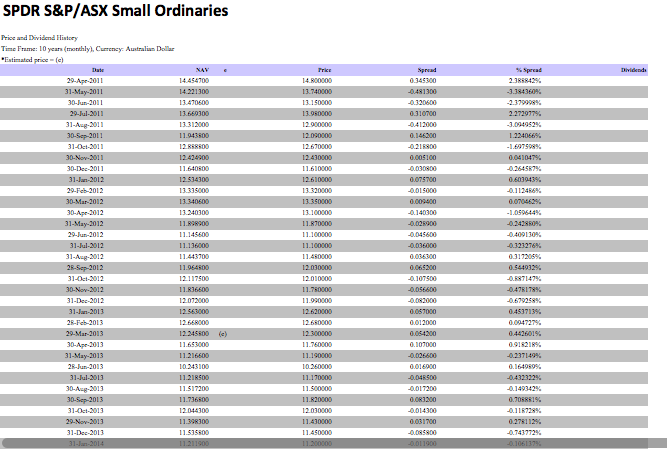Select the 31-Jul-2013 date cell
667x449 pixels.
click(86, 378)
